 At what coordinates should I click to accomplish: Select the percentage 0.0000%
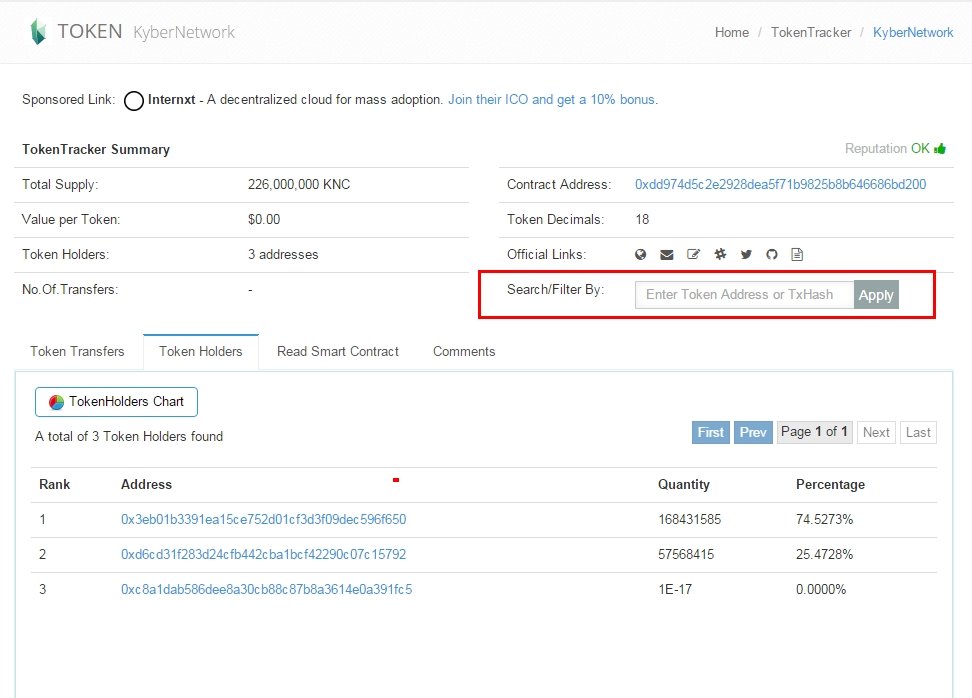(821, 589)
